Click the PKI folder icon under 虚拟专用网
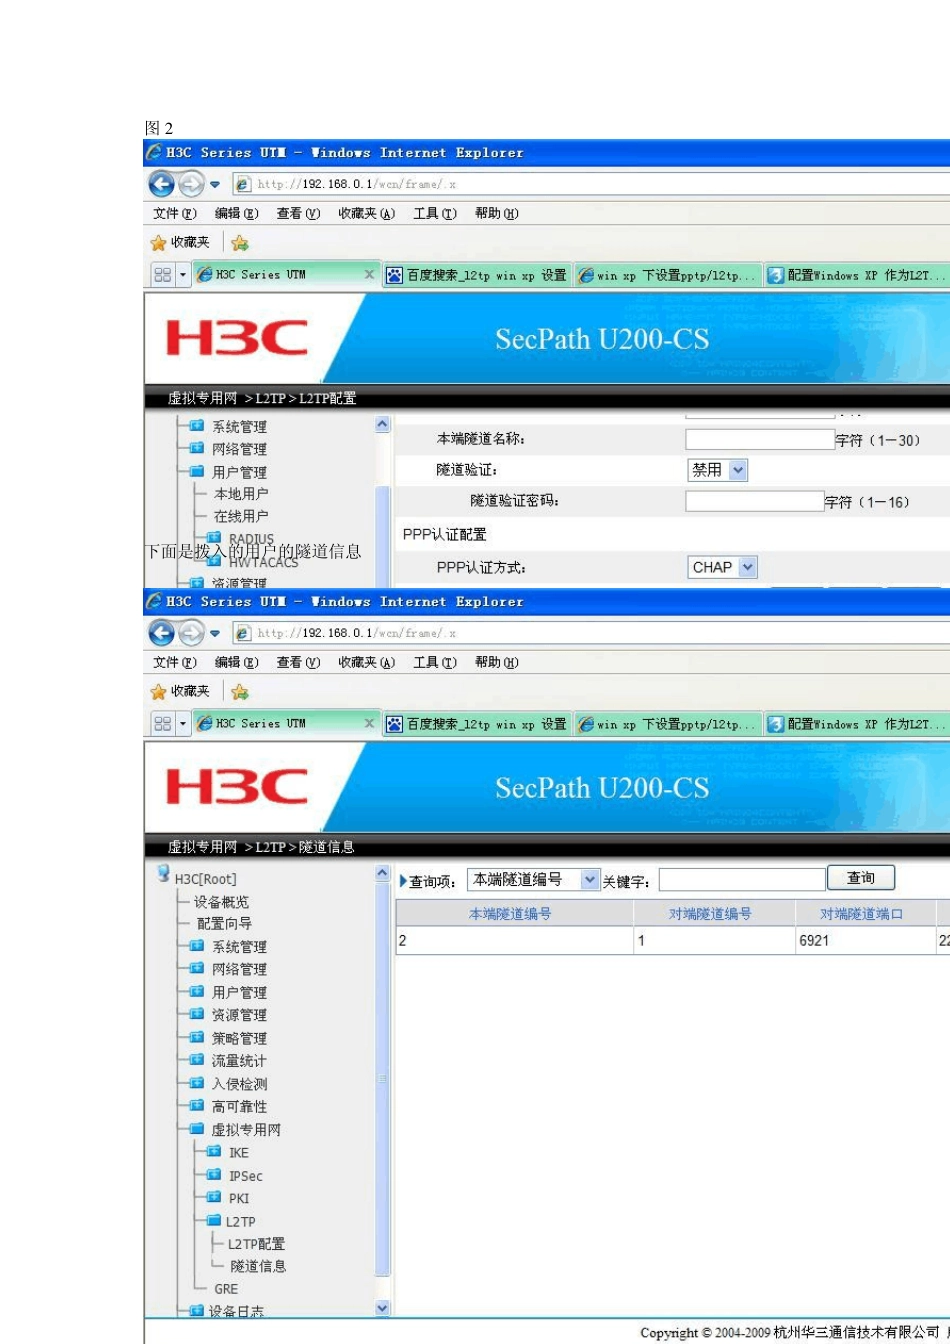 coord(214,1197)
